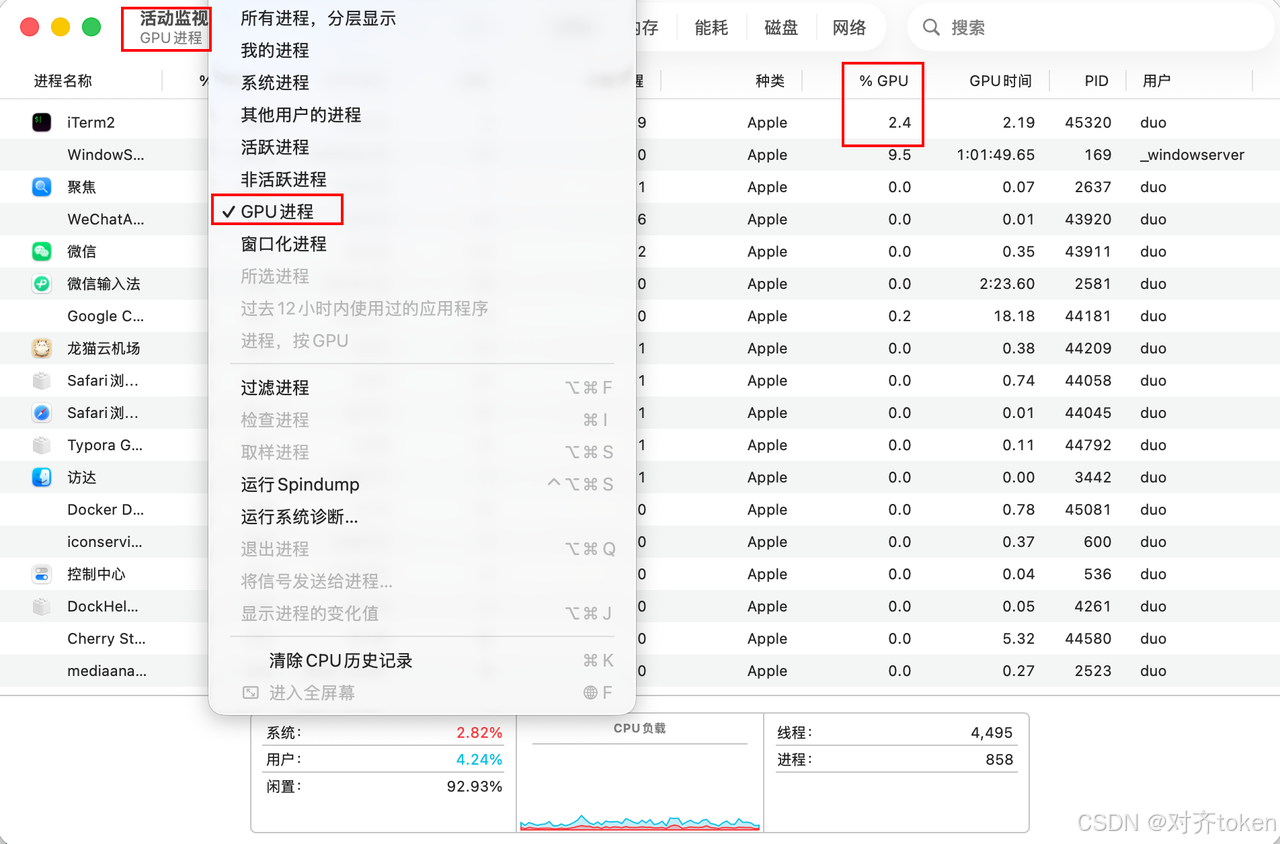Select 其他用户的进程 menu item
Viewport: 1280px width, 844px height.
tap(301, 115)
